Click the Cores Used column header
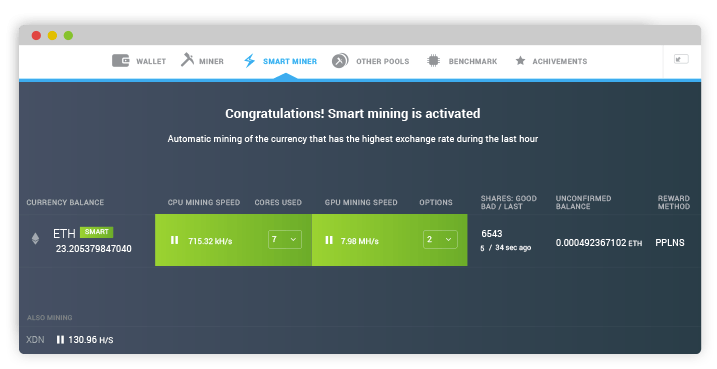Viewport: 717px width, 369px height. (278, 202)
